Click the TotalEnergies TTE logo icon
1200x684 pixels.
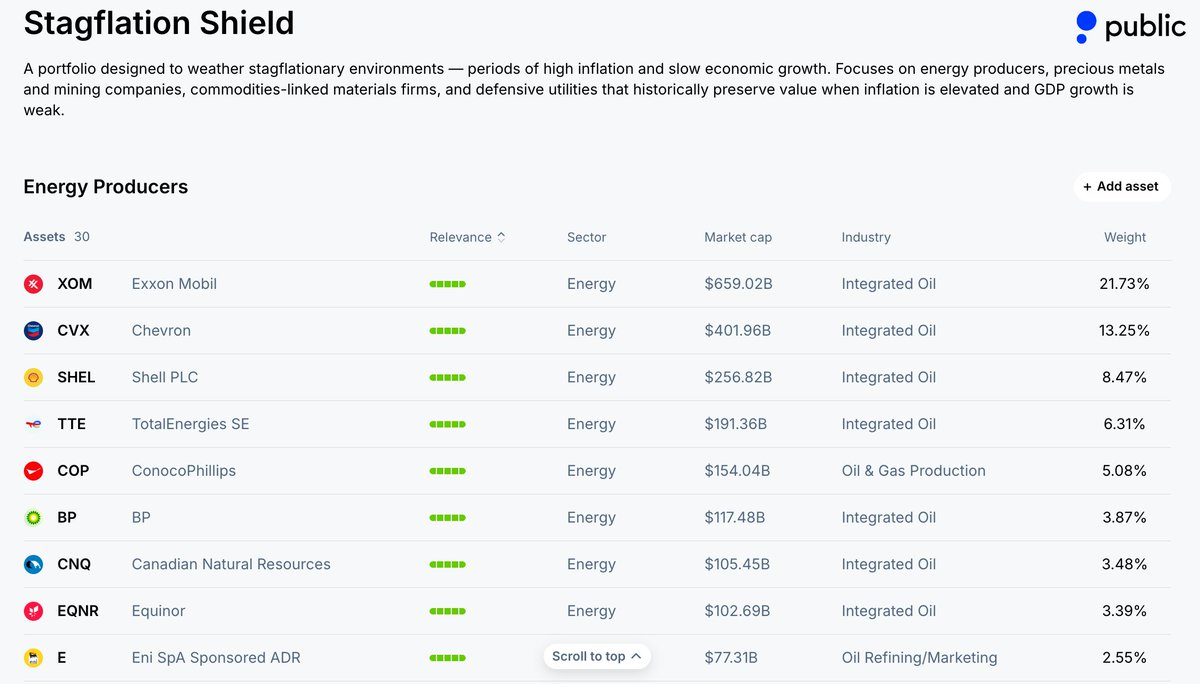tap(33, 424)
